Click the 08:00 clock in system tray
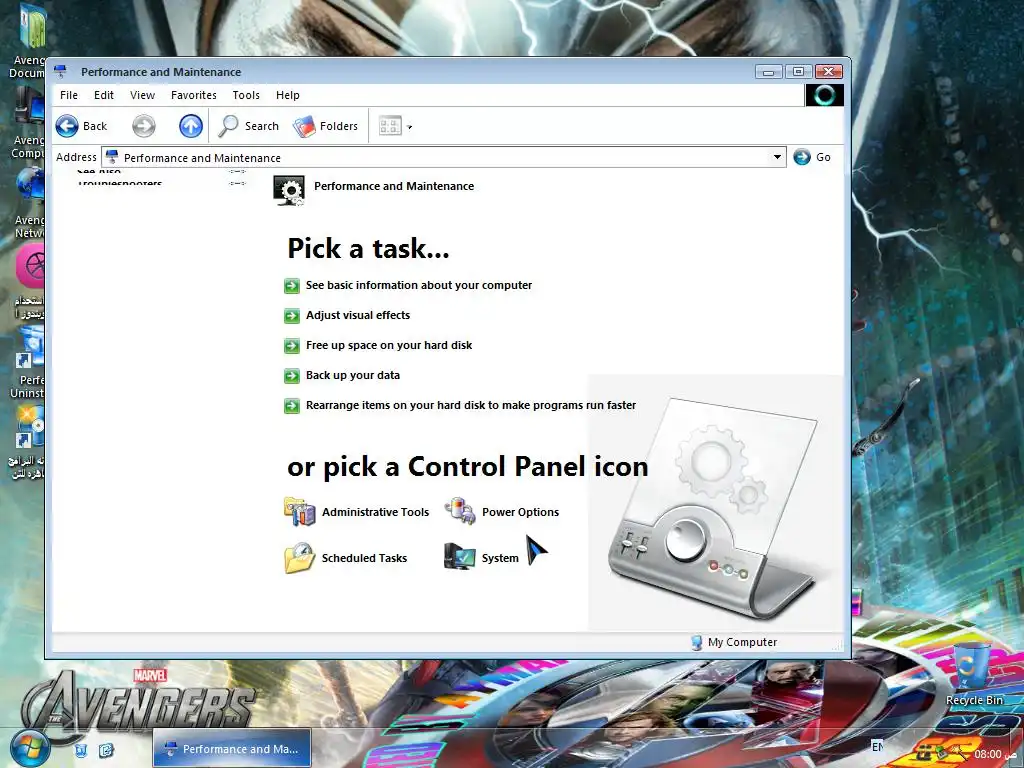 [x=987, y=754]
